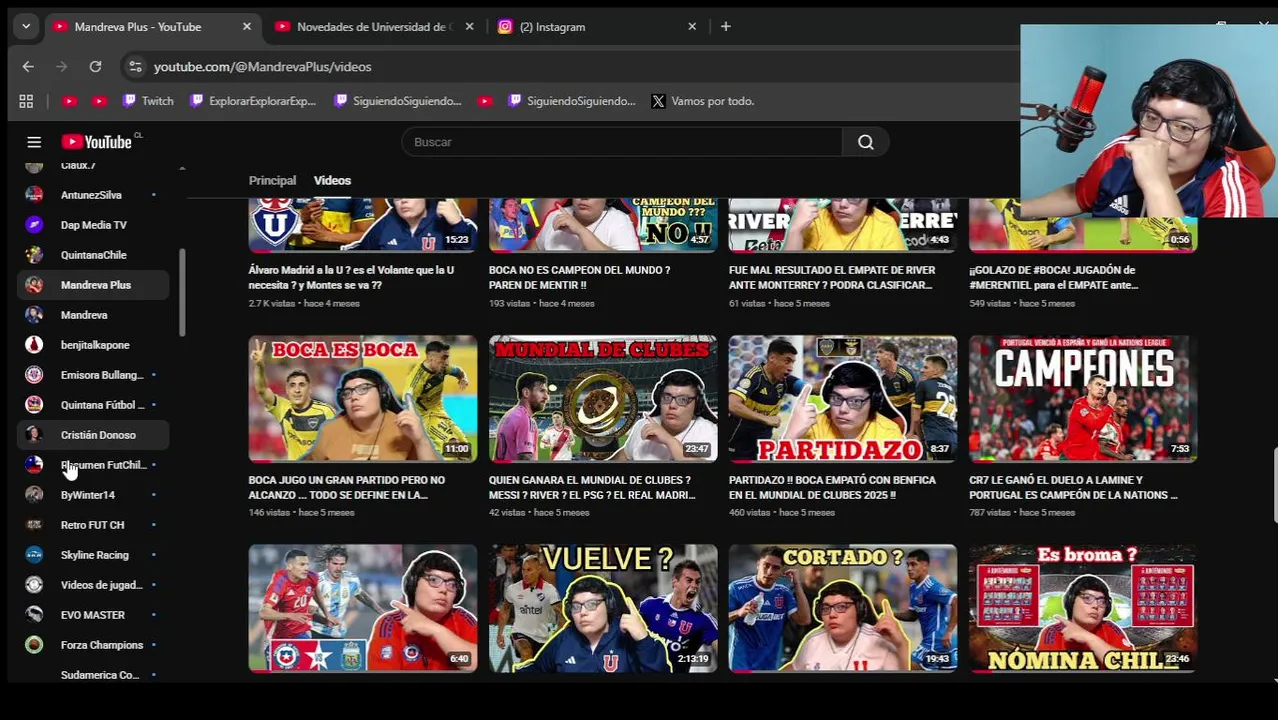
Task: Open Emisora Bullang... subscription
Action: (93, 375)
